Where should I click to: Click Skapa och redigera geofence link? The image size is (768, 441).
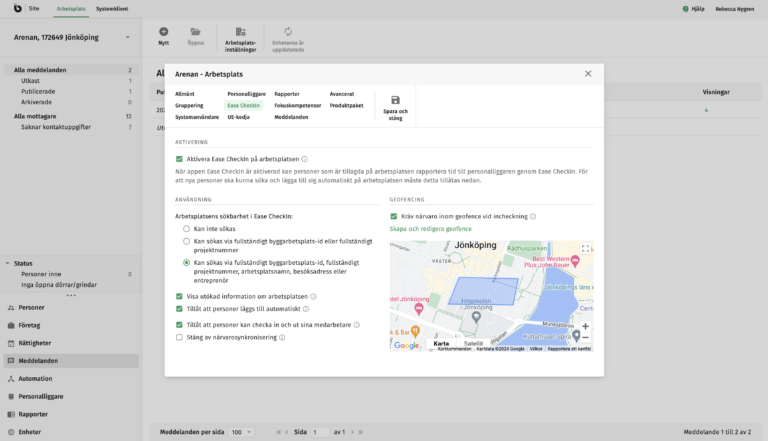coord(433,229)
